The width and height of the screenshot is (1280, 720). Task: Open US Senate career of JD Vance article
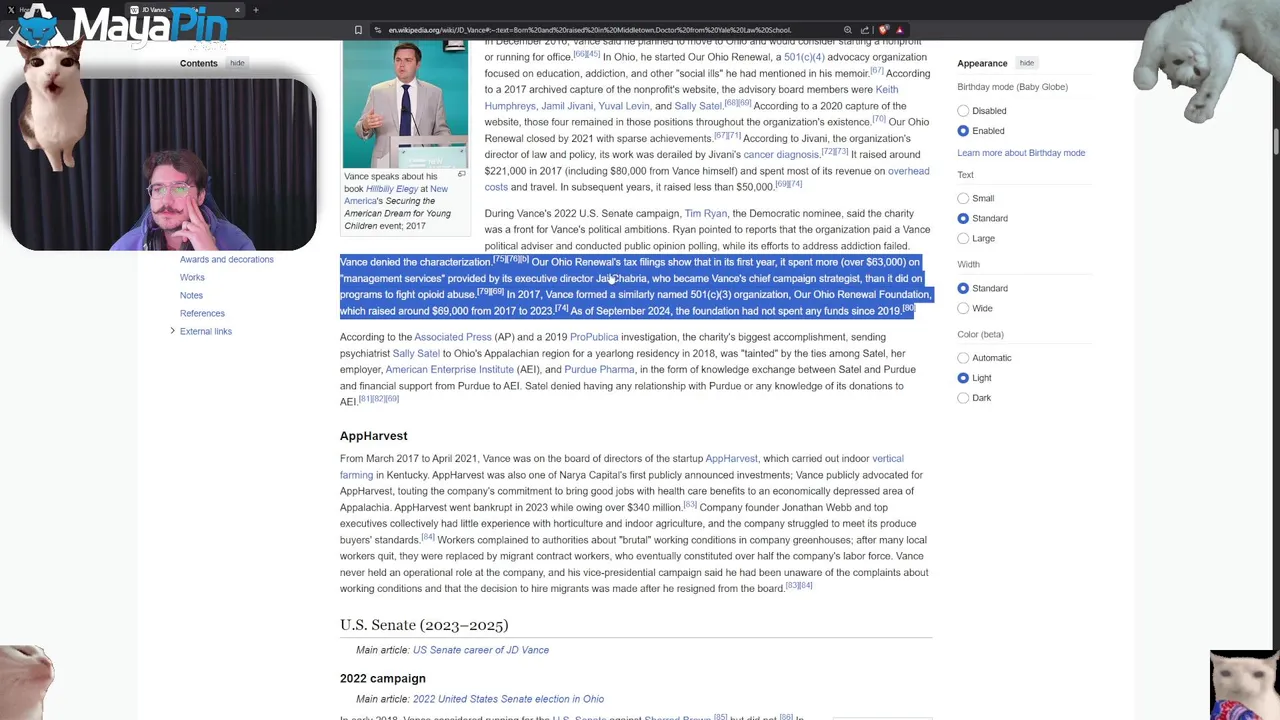[481, 650]
